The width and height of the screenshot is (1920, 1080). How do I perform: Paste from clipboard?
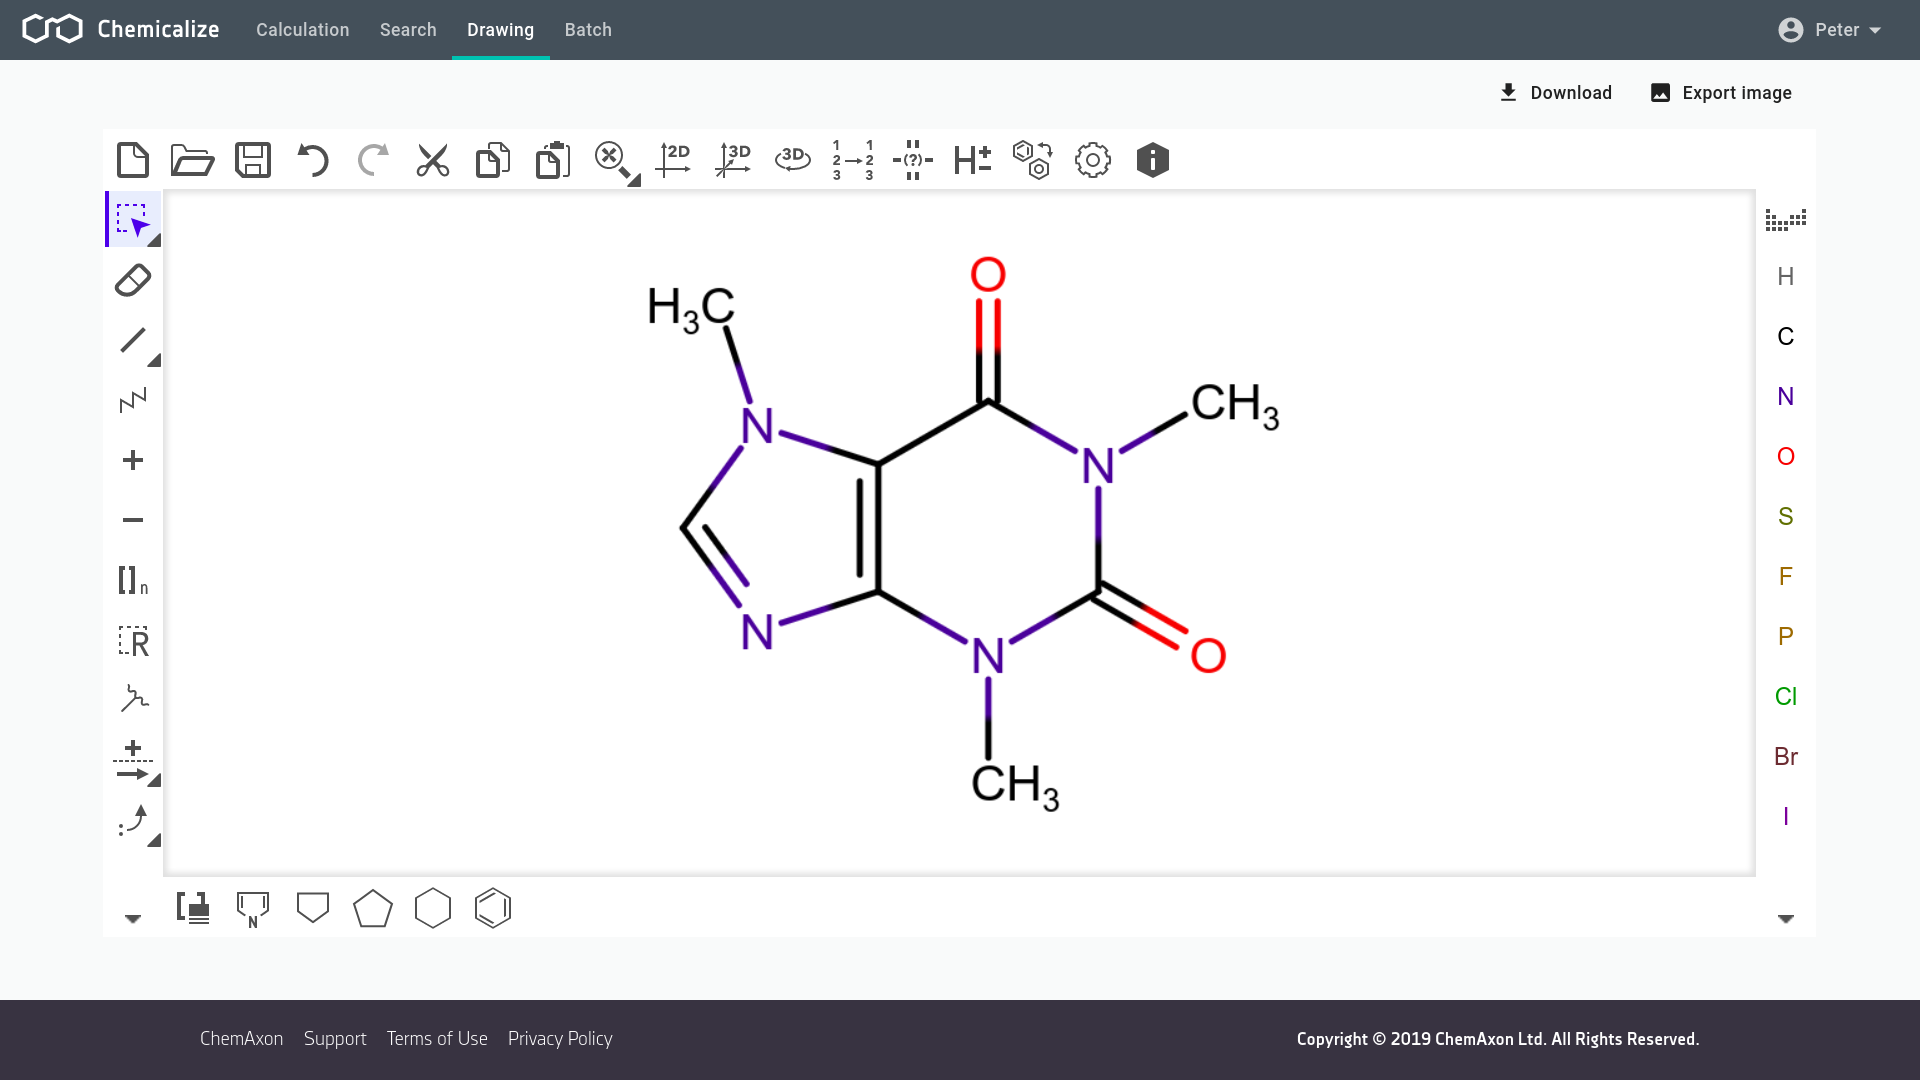[x=553, y=160]
